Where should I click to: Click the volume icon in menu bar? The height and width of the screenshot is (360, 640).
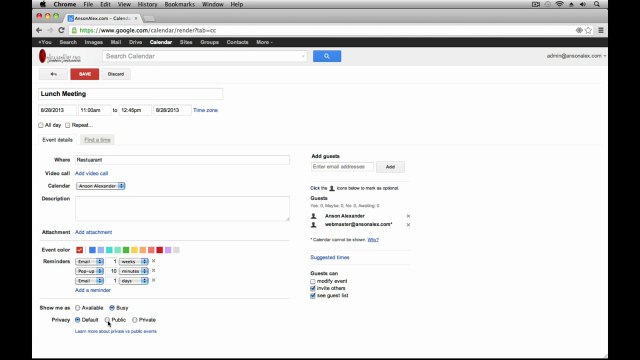(583, 4)
